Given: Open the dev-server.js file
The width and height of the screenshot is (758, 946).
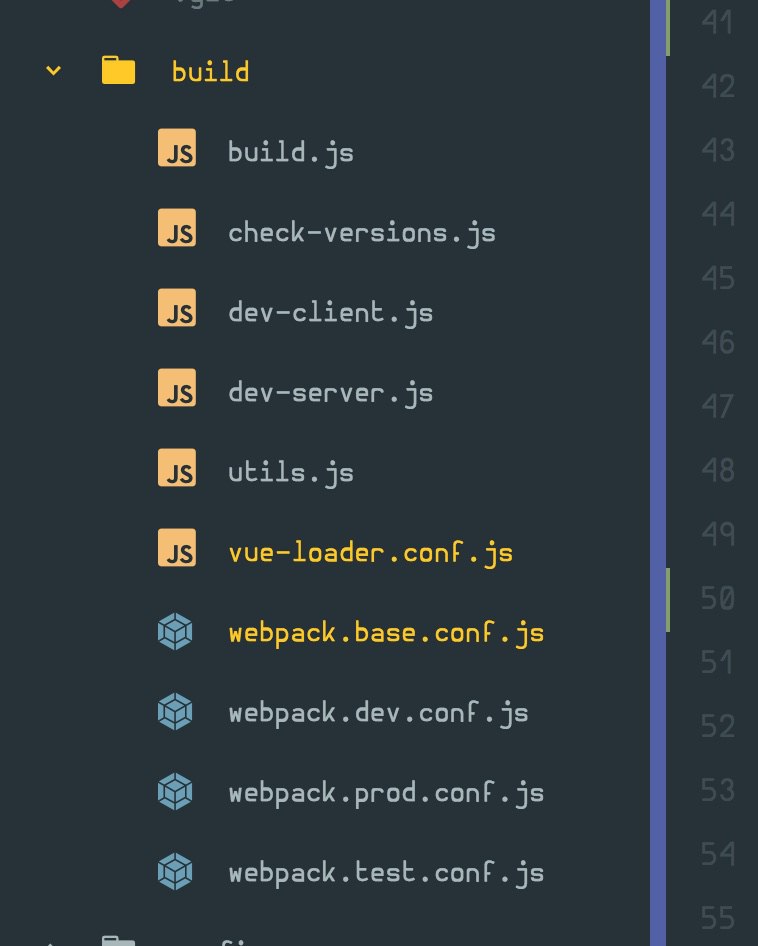Looking at the screenshot, I should [330, 392].
